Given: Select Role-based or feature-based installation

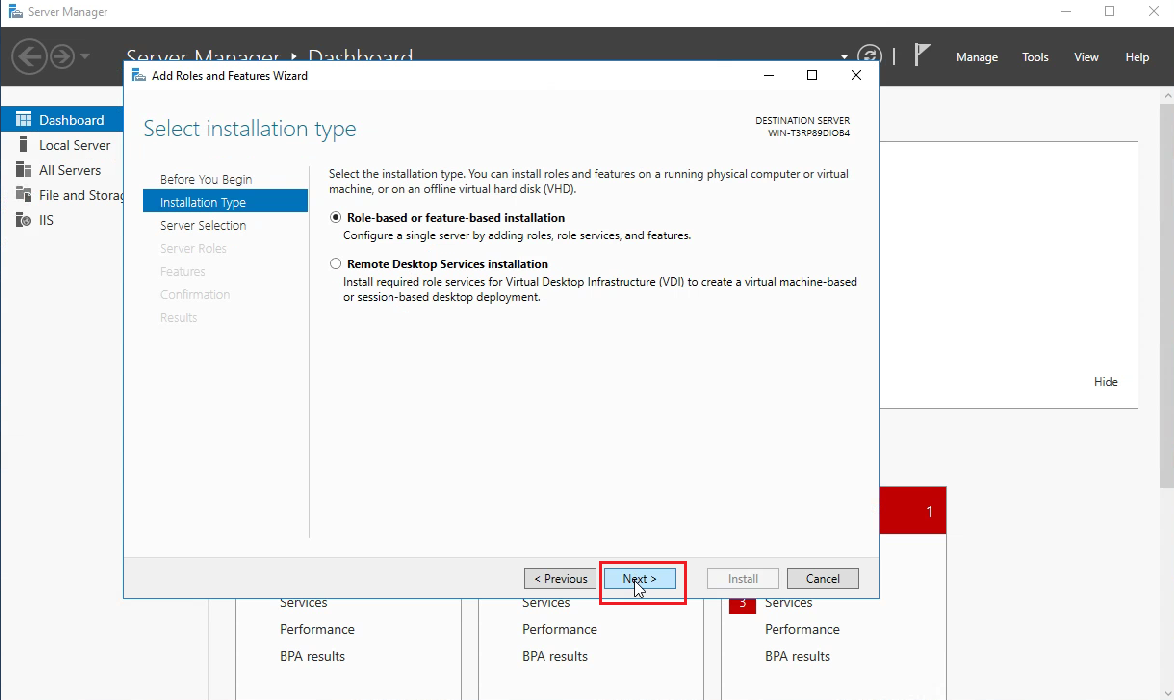Looking at the screenshot, I should coord(336,217).
